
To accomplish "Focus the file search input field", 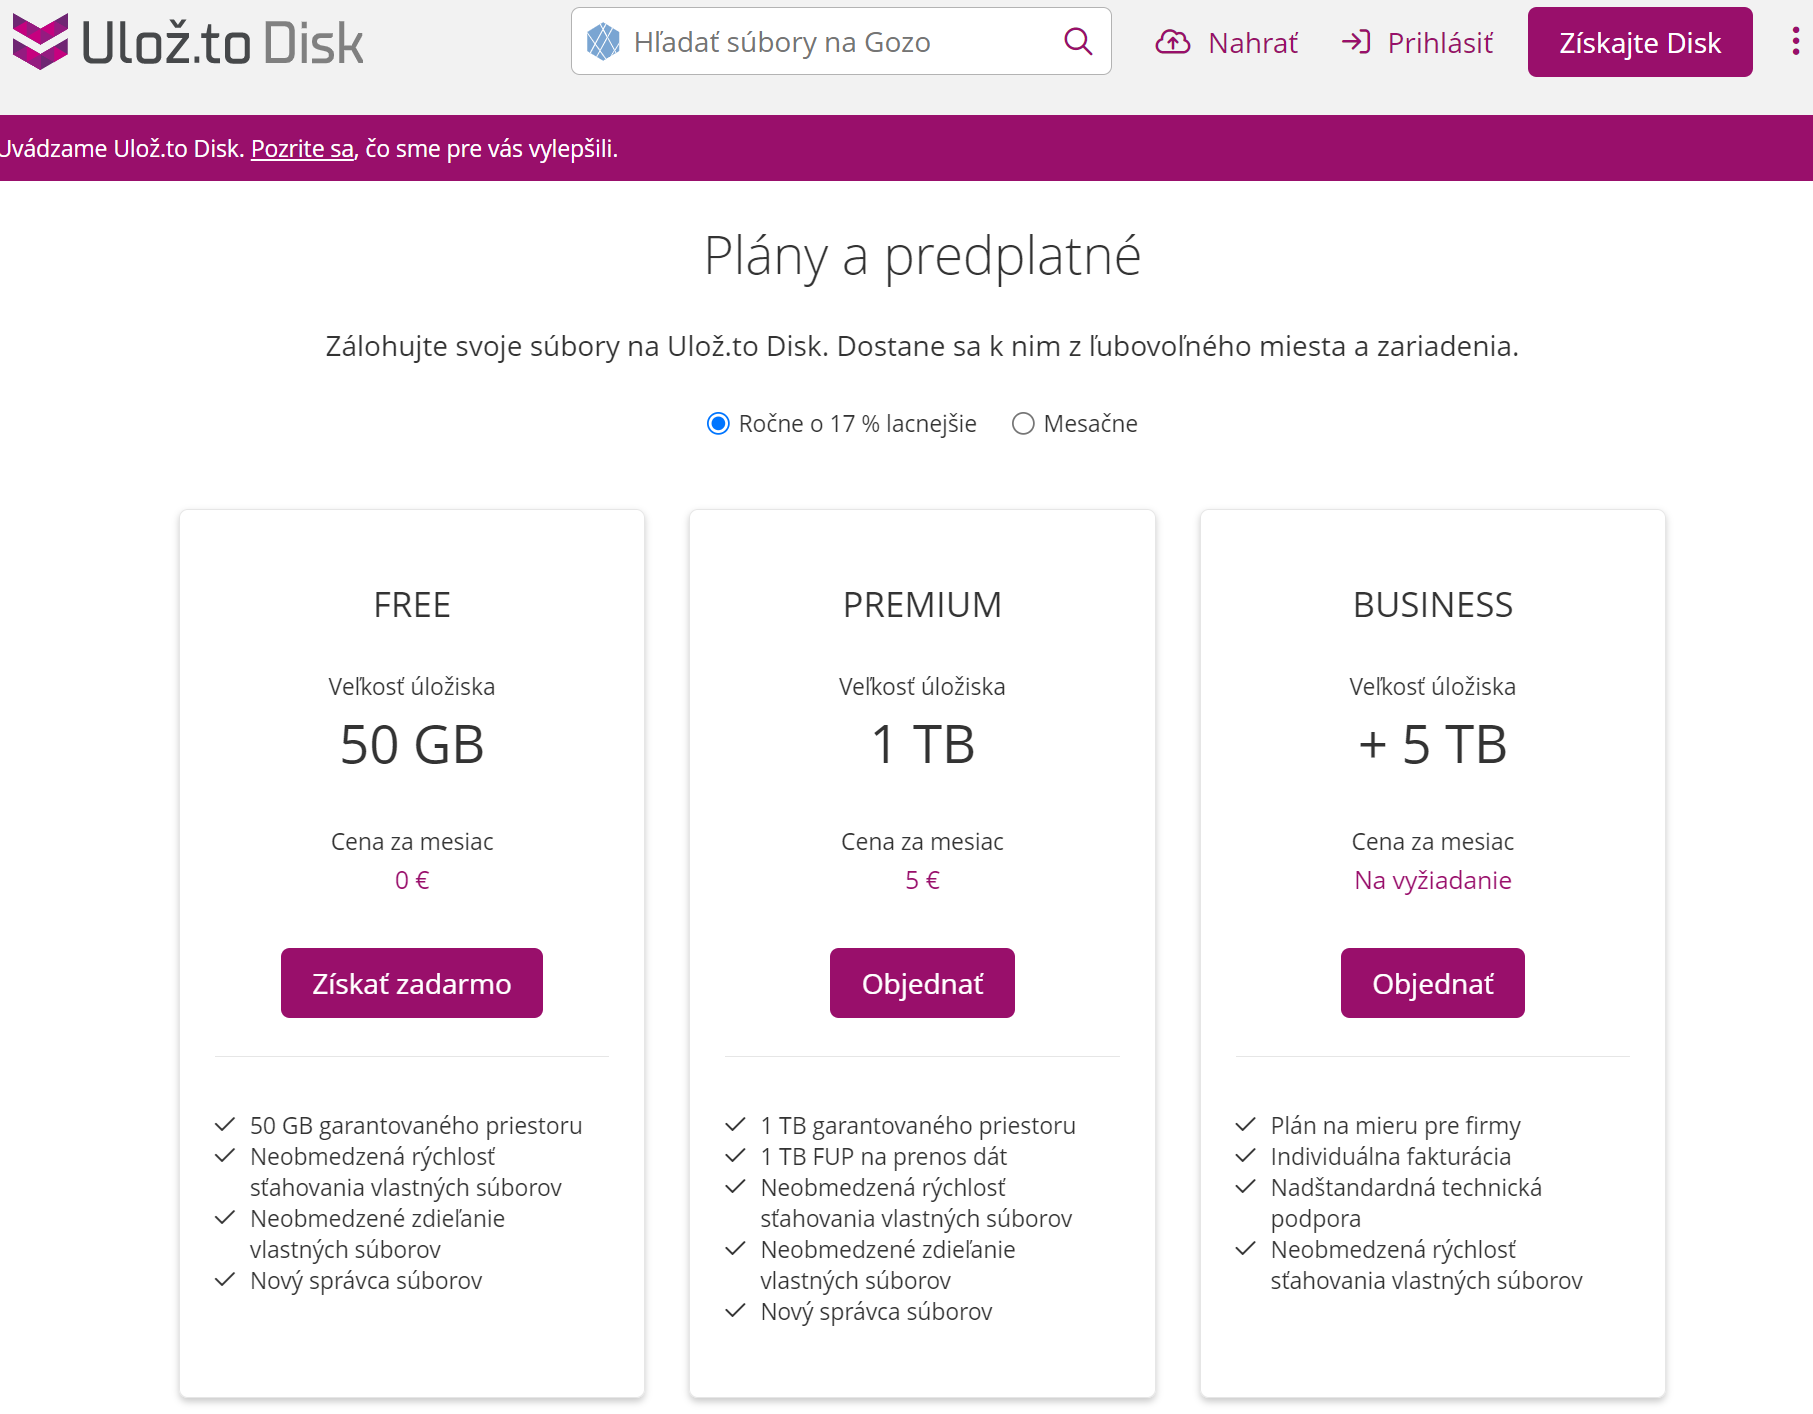I will click(x=840, y=42).
